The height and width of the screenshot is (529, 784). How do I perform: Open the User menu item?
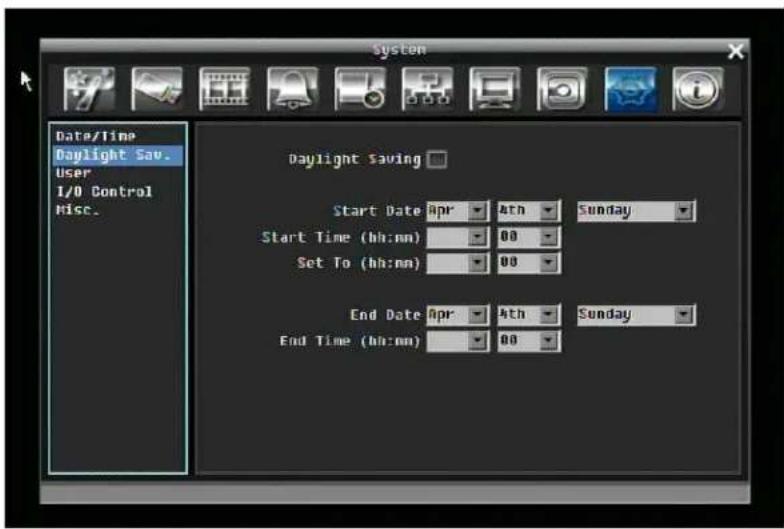point(74,173)
